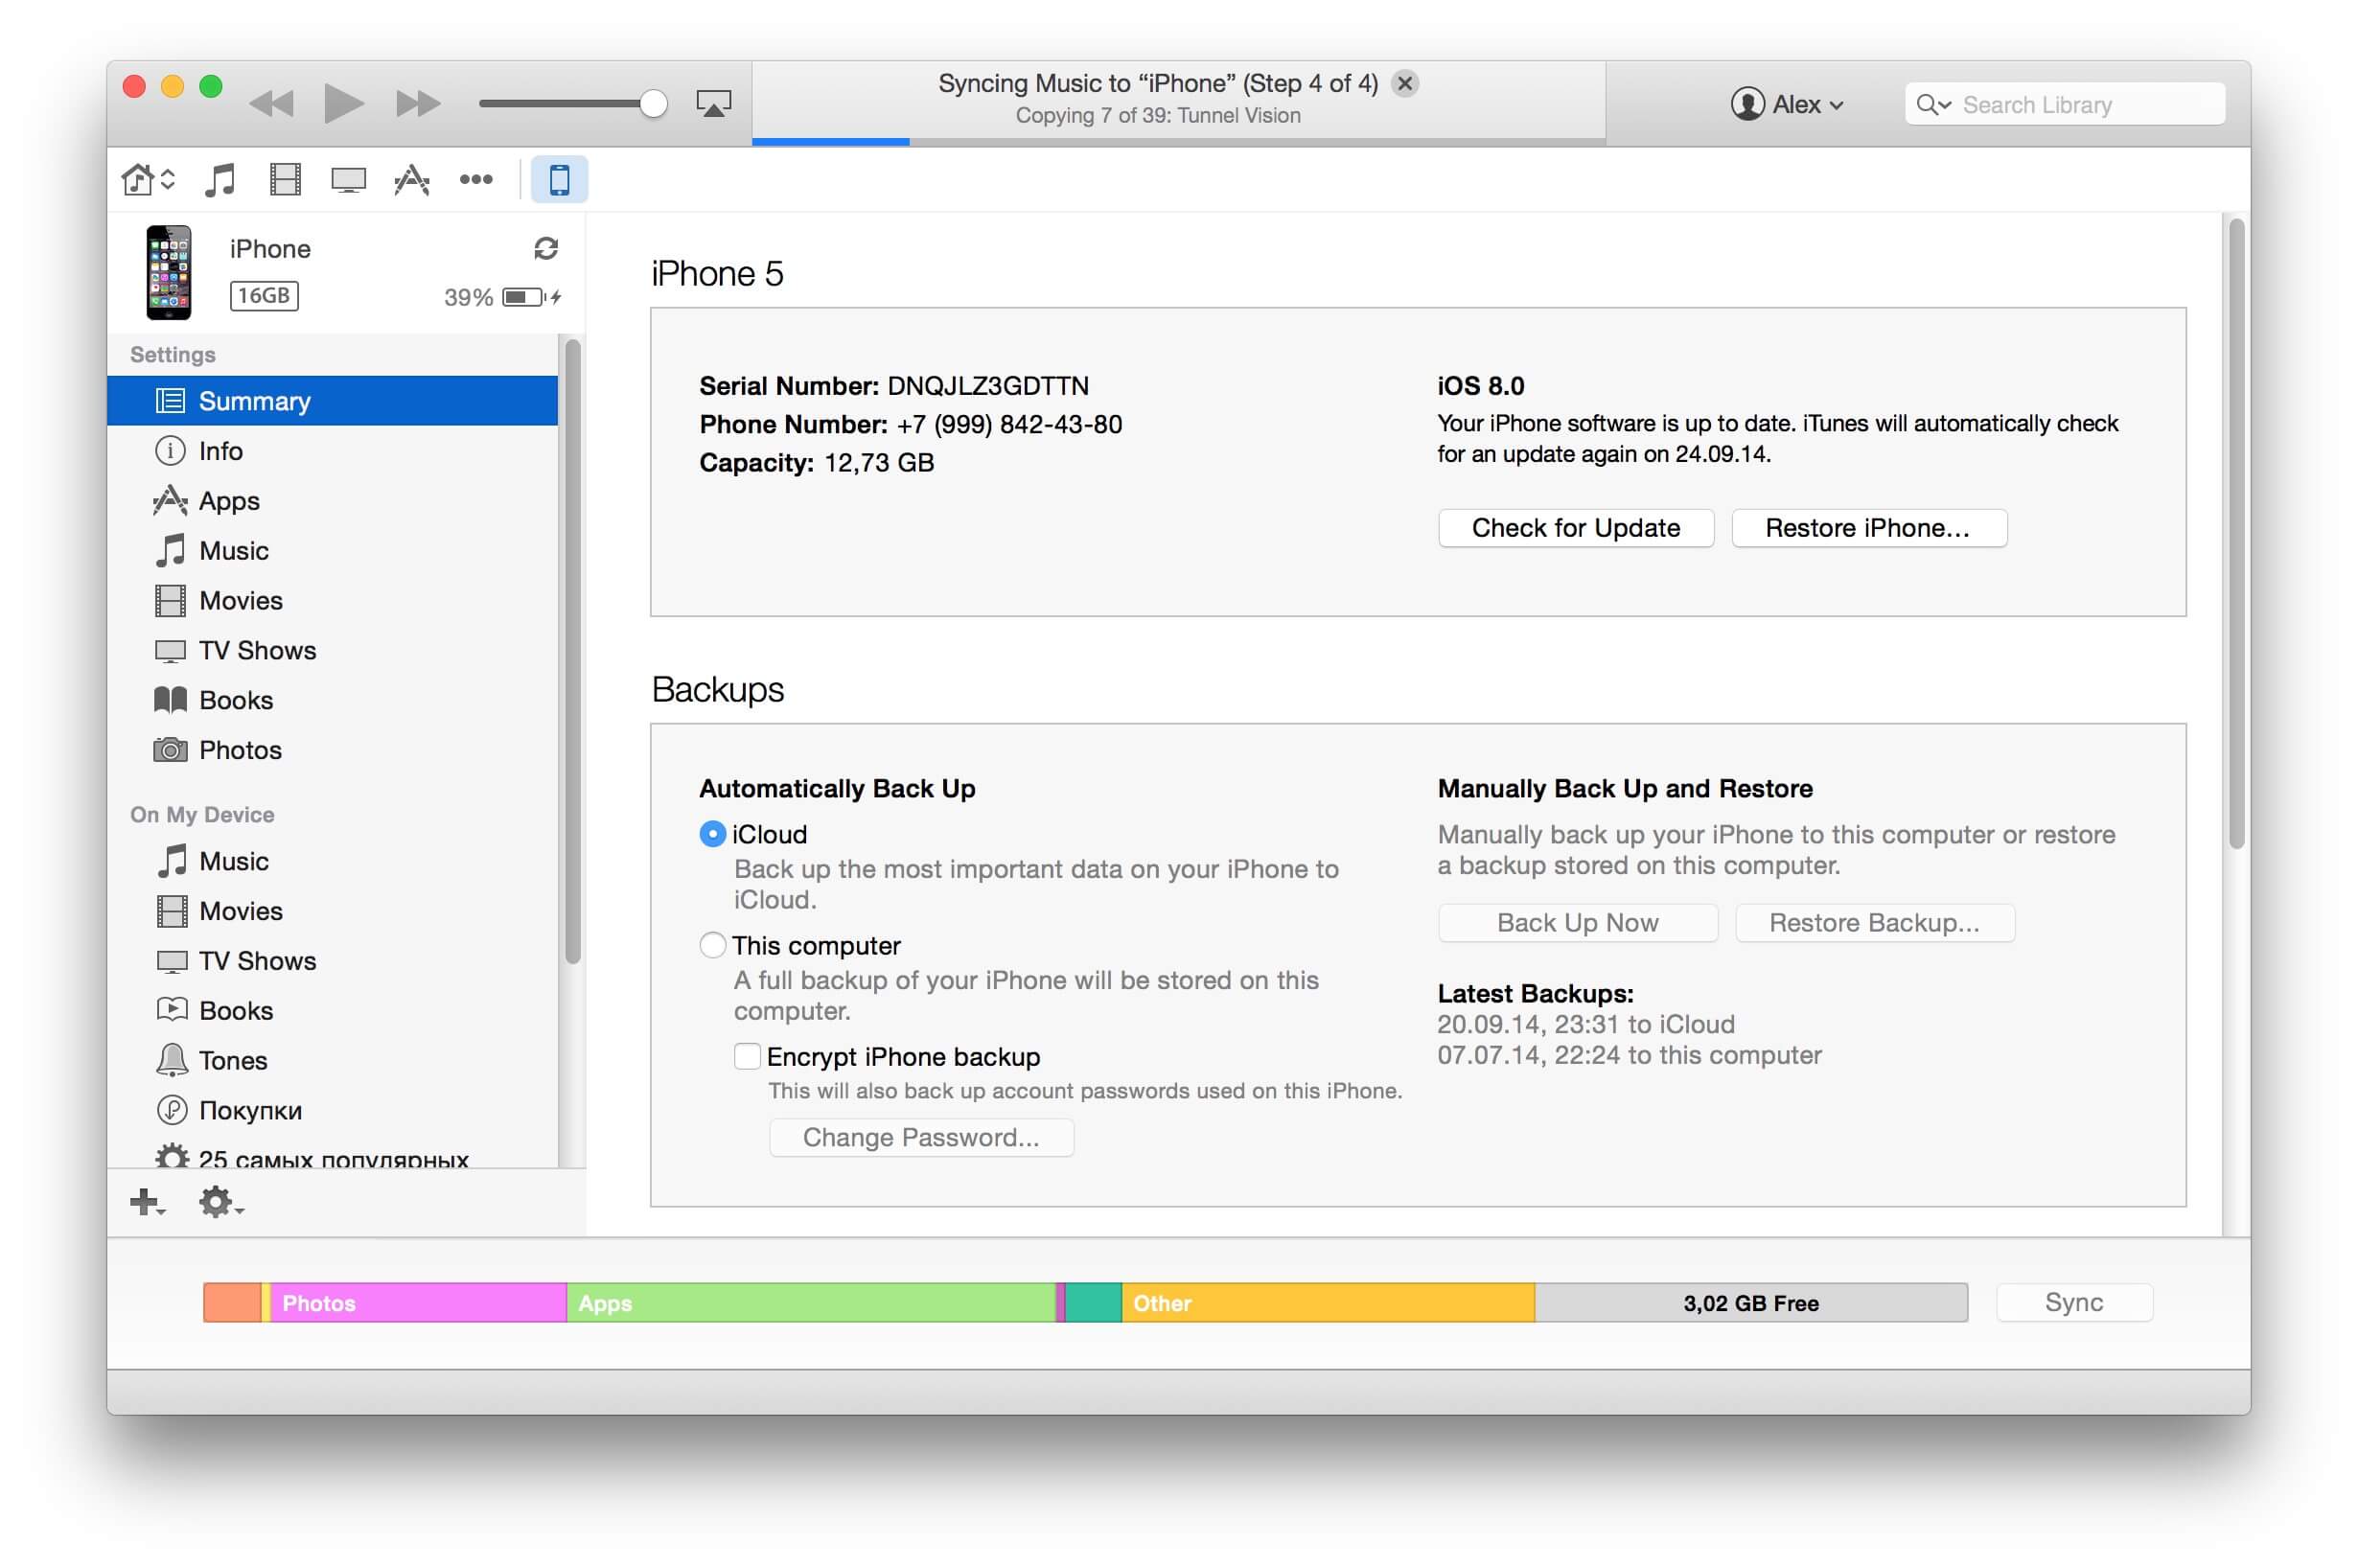Select Tones under On My Device

pos(332,1062)
